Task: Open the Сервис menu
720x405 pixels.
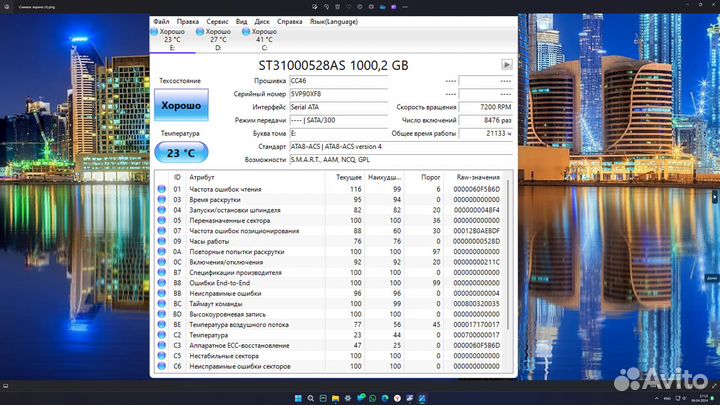Action: 217,22
